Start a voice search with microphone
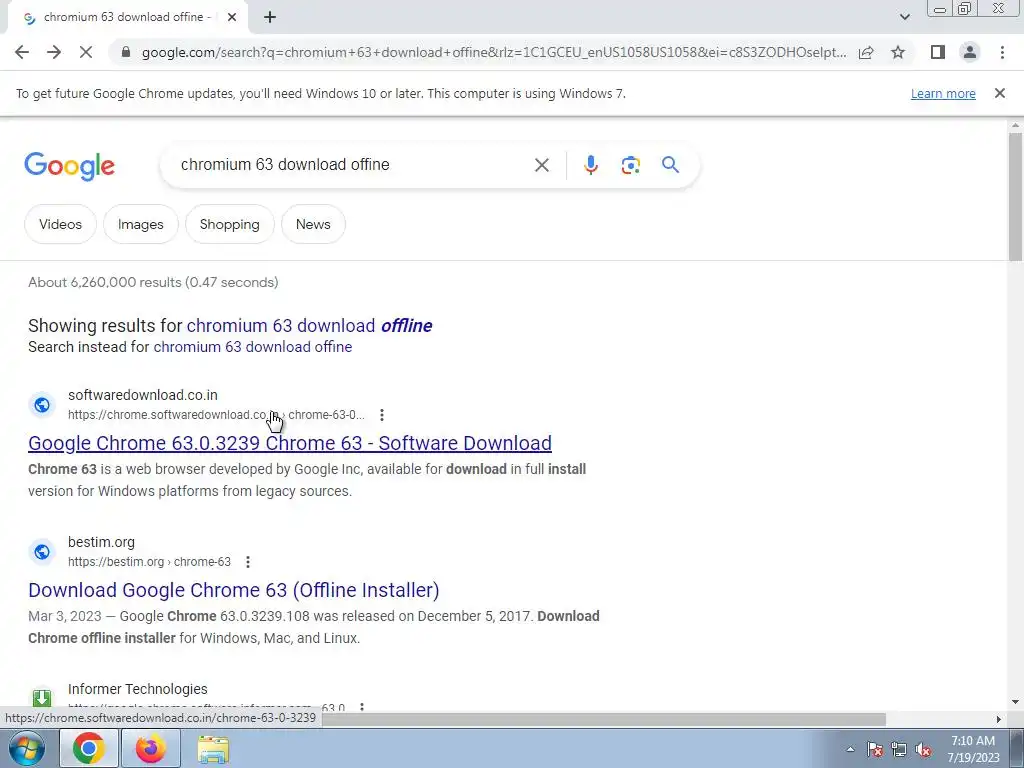The width and height of the screenshot is (1024, 768). (590, 165)
